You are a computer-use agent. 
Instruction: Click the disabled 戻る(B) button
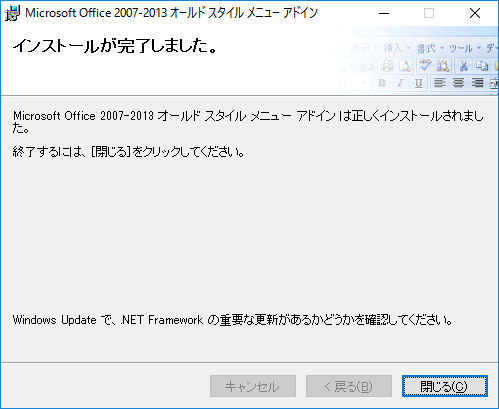click(x=349, y=386)
